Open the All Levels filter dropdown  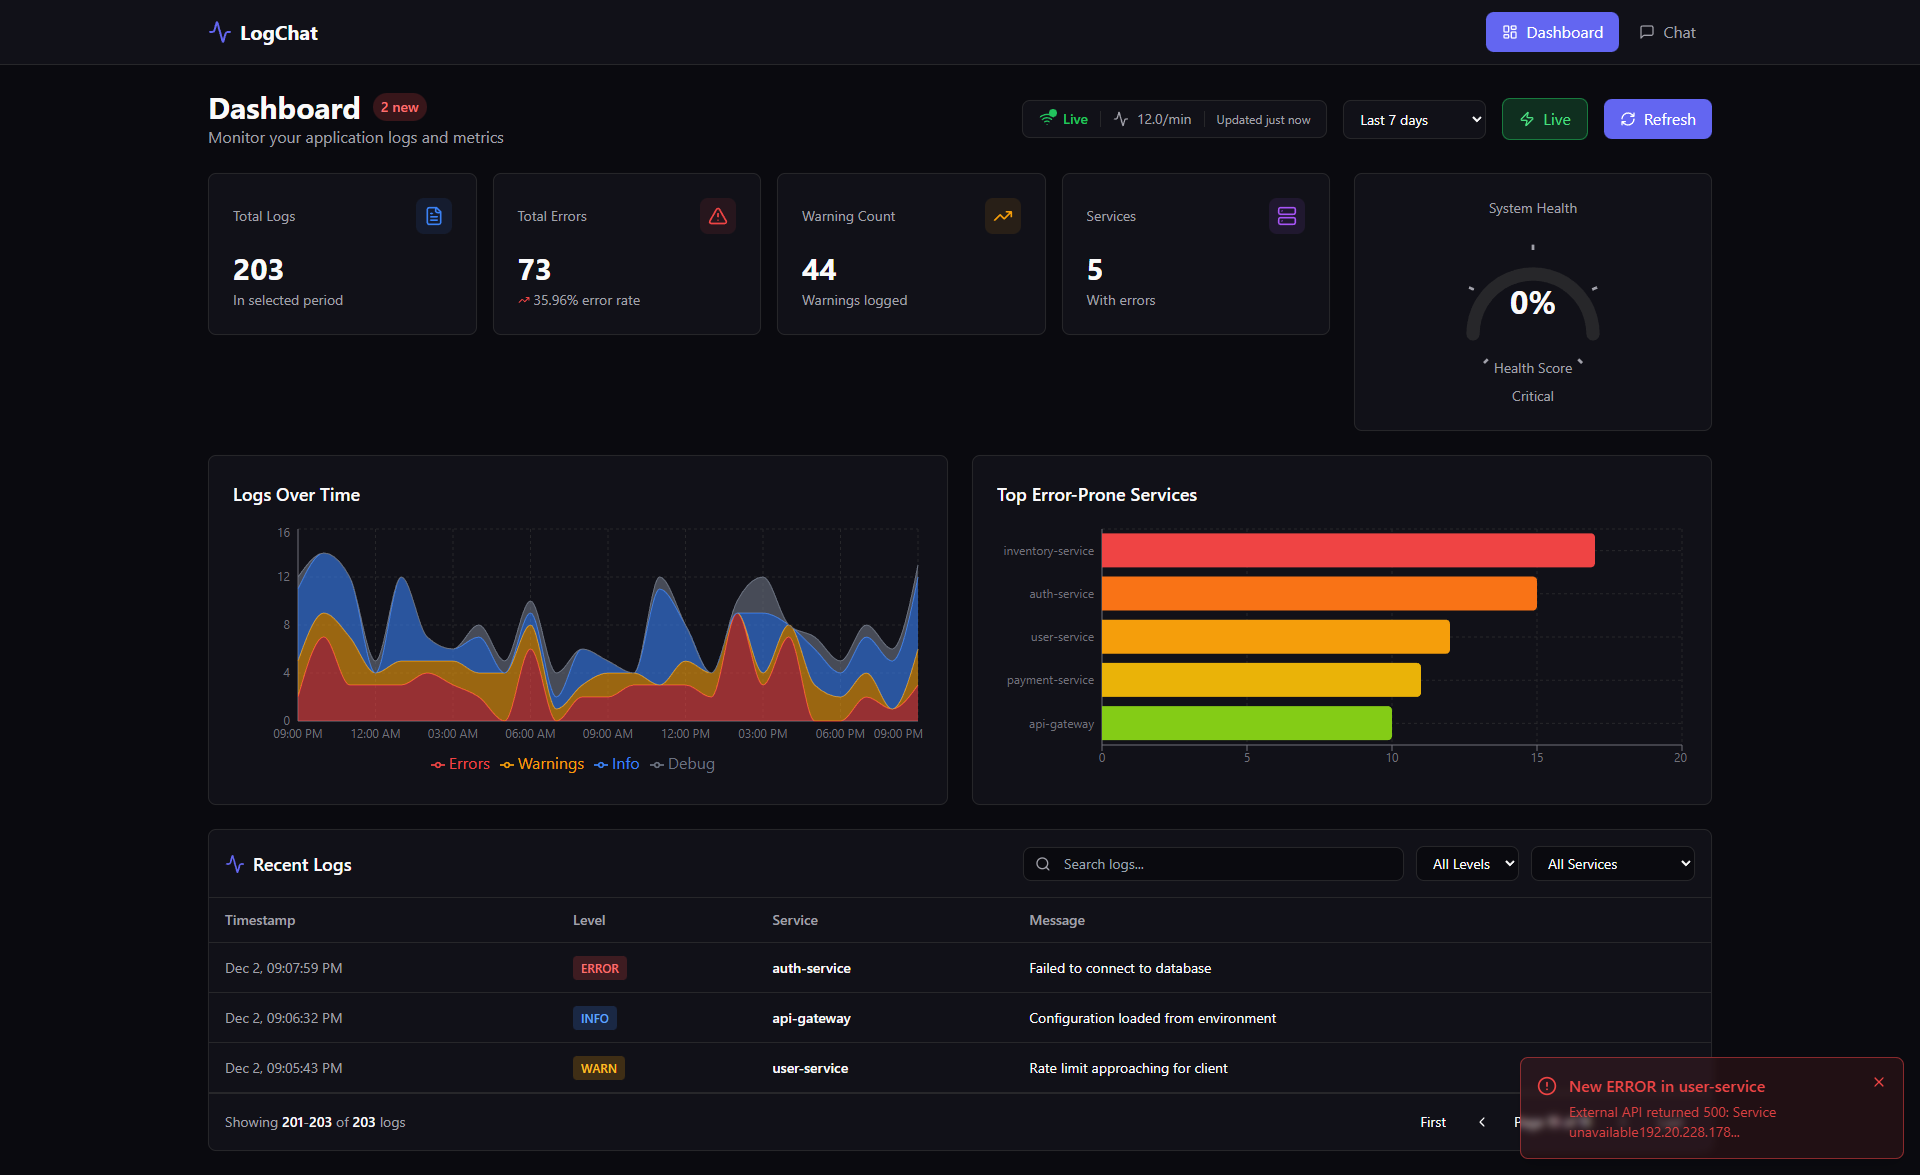pos(1467,864)
